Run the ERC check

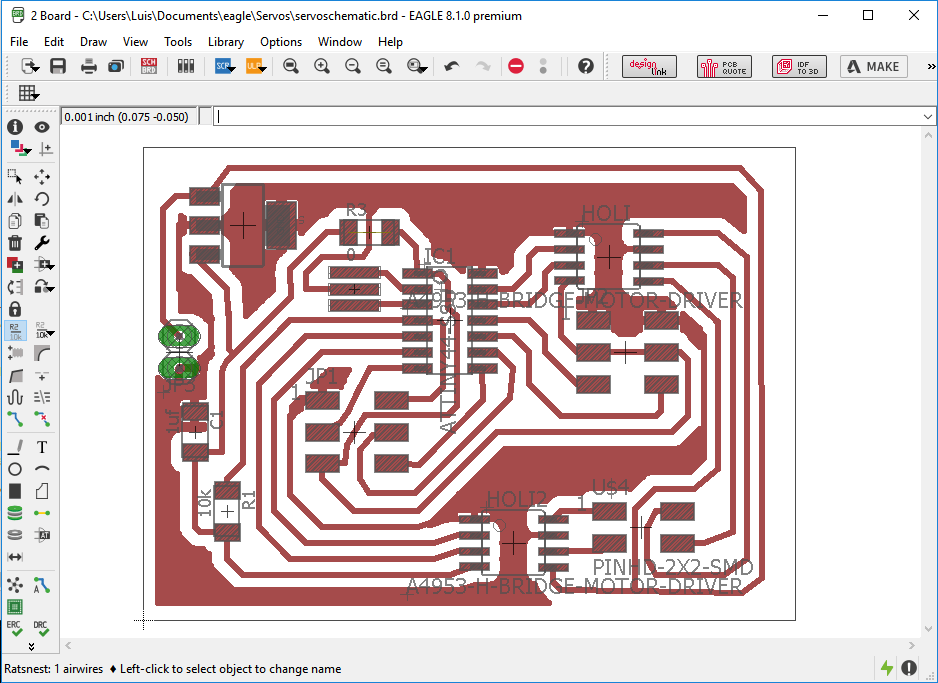coord(15,629)
